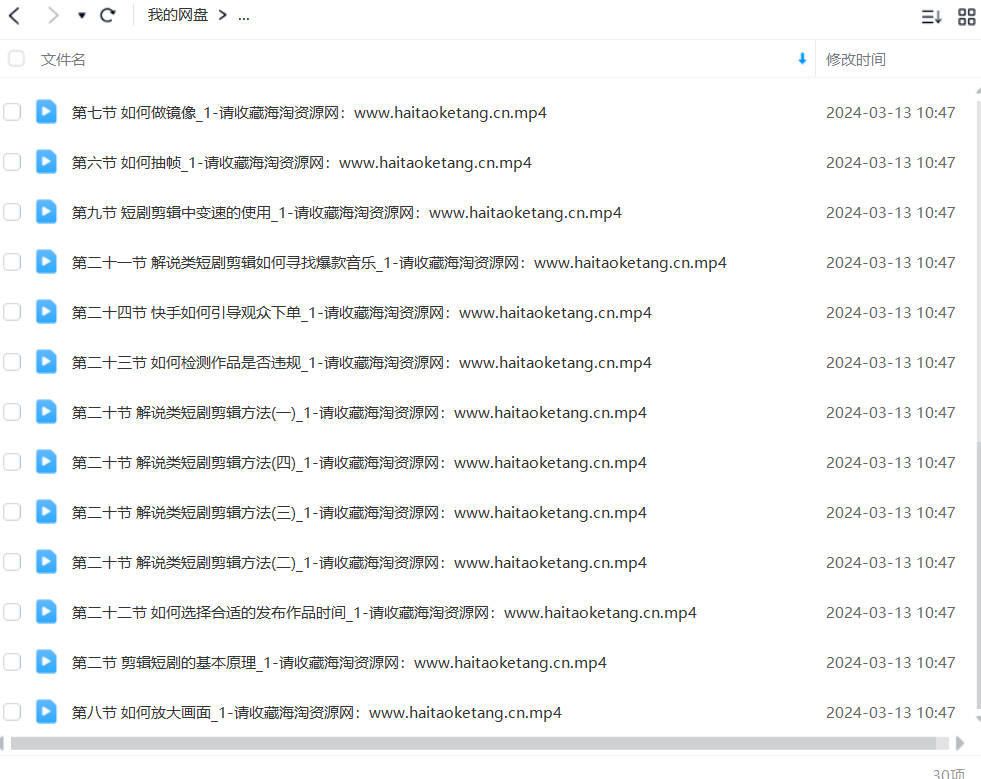Select file name 解说类短剧剪辑方法(二)
The image size is (981, 779).
pos(359,563)
